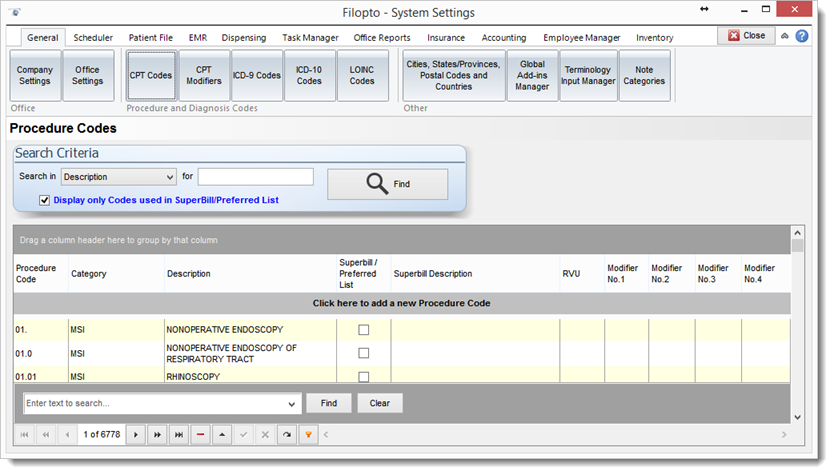Open the orange filter funnel icon
Screen dimensions: 833x474
(308, 435)
